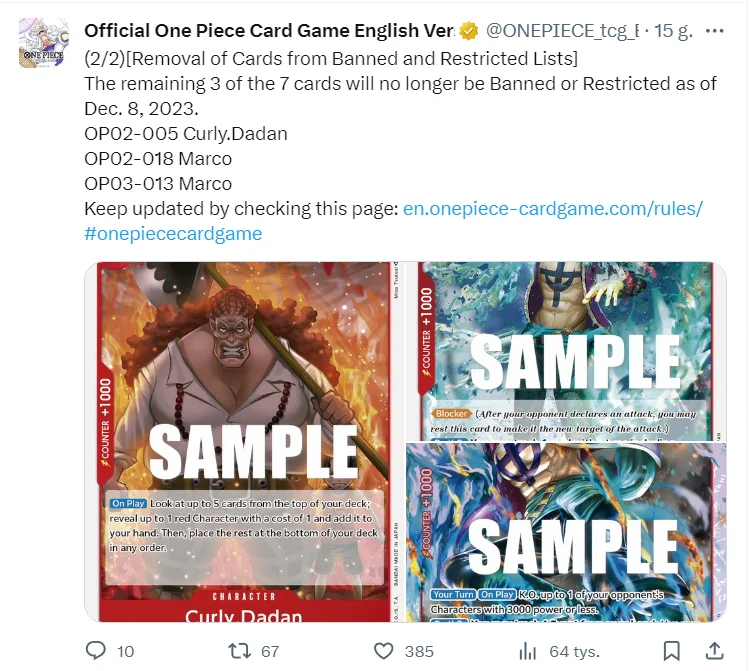Open the reply comment icon
This screenshot has height=671, width=749.
pos(96,651)
